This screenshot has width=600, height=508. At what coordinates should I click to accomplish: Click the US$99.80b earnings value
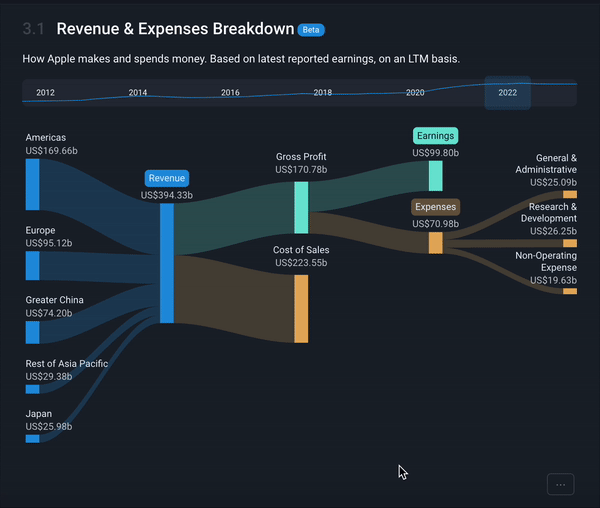(435, 153)
